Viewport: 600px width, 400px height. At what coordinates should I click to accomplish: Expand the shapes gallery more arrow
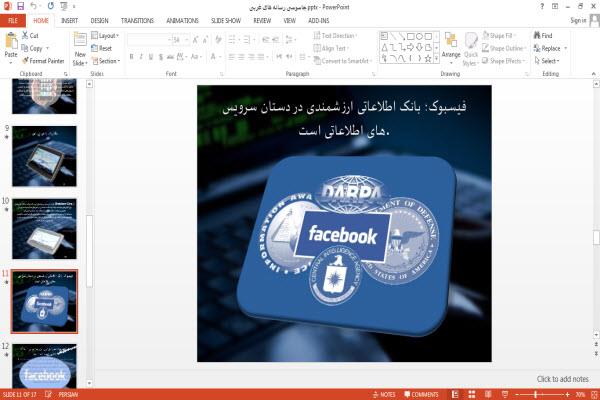436,58
